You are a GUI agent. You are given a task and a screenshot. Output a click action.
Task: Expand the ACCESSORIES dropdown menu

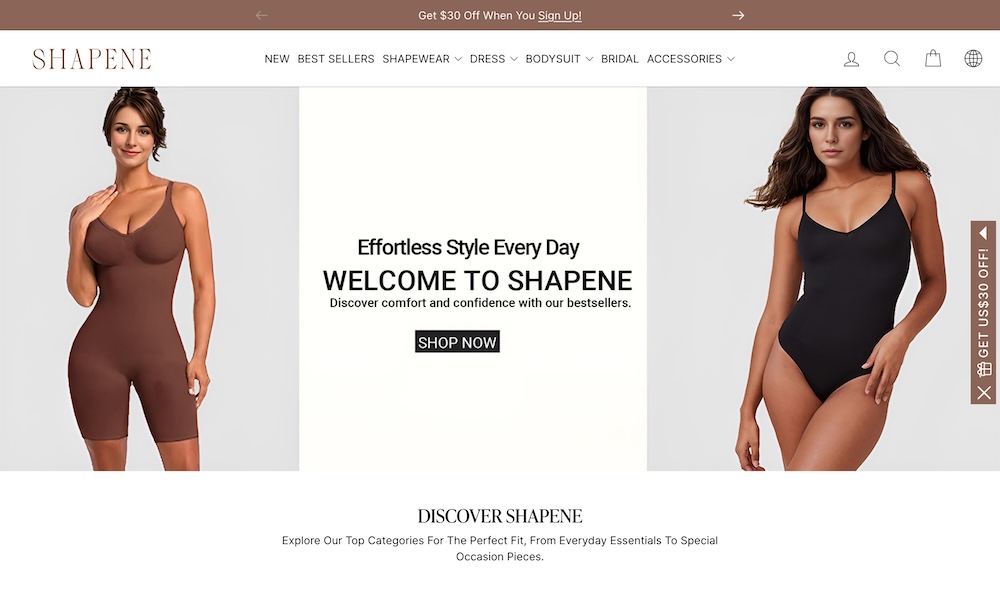tap(691, 59)
